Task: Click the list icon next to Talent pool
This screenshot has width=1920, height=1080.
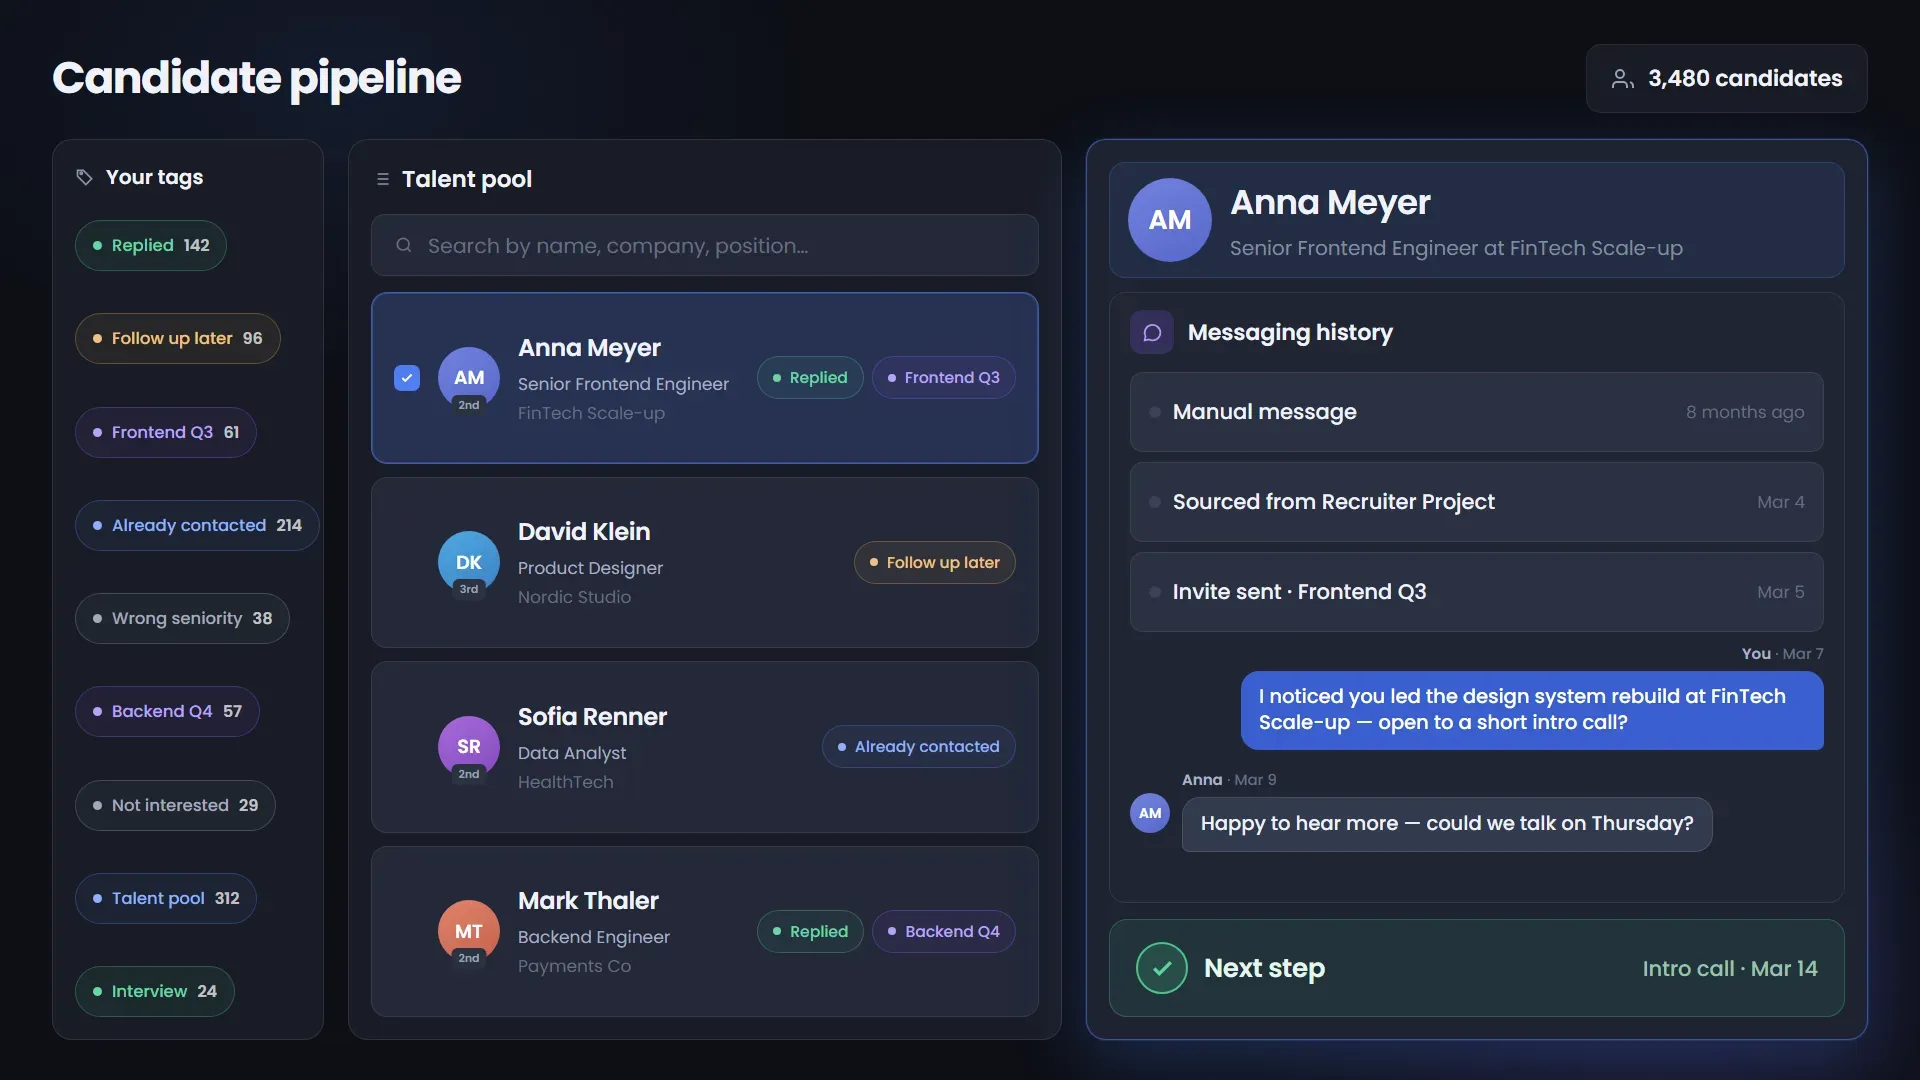Action: click(382, 179)
